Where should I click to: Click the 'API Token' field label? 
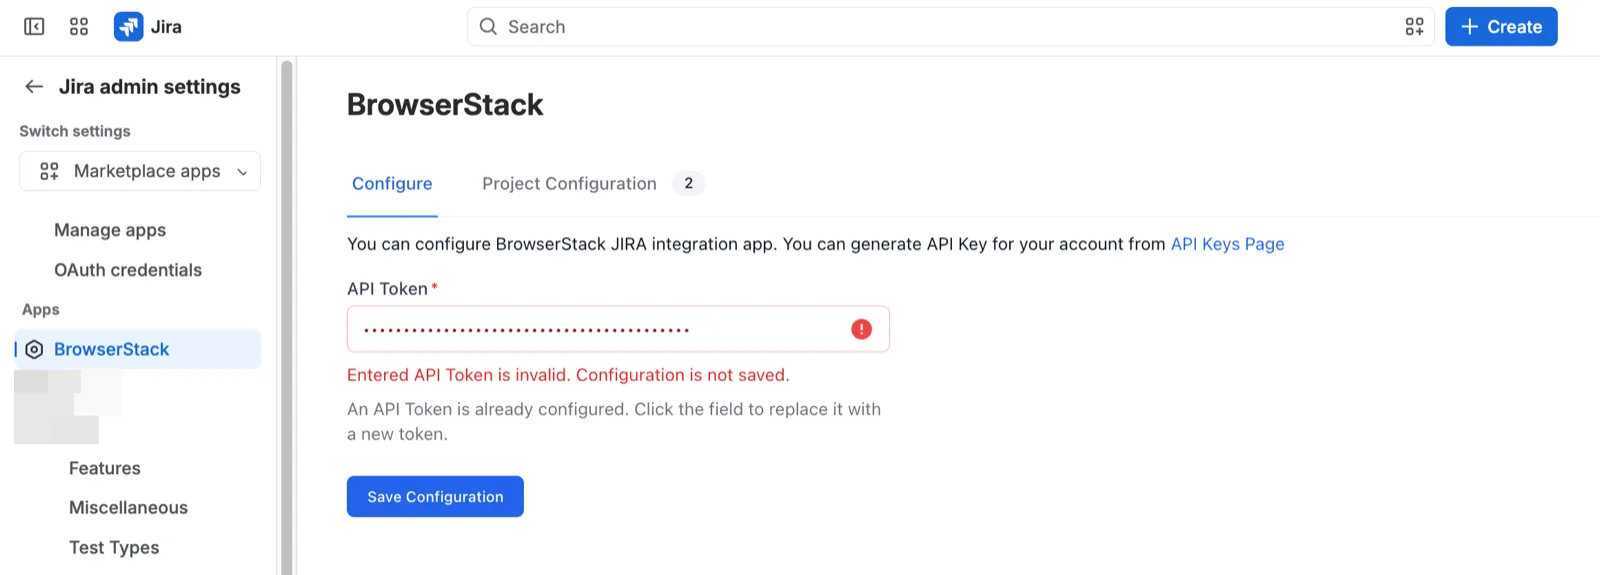tap(387, 289)
